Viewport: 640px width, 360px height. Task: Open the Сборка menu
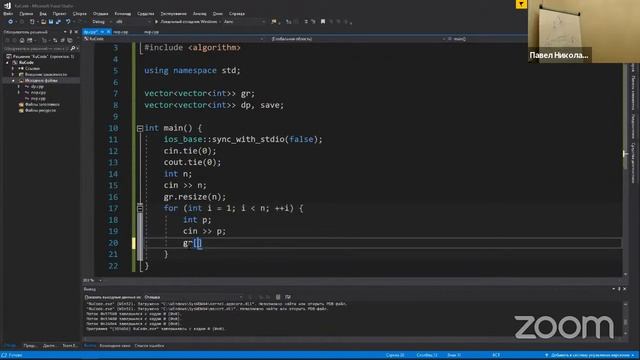[80, 13]
